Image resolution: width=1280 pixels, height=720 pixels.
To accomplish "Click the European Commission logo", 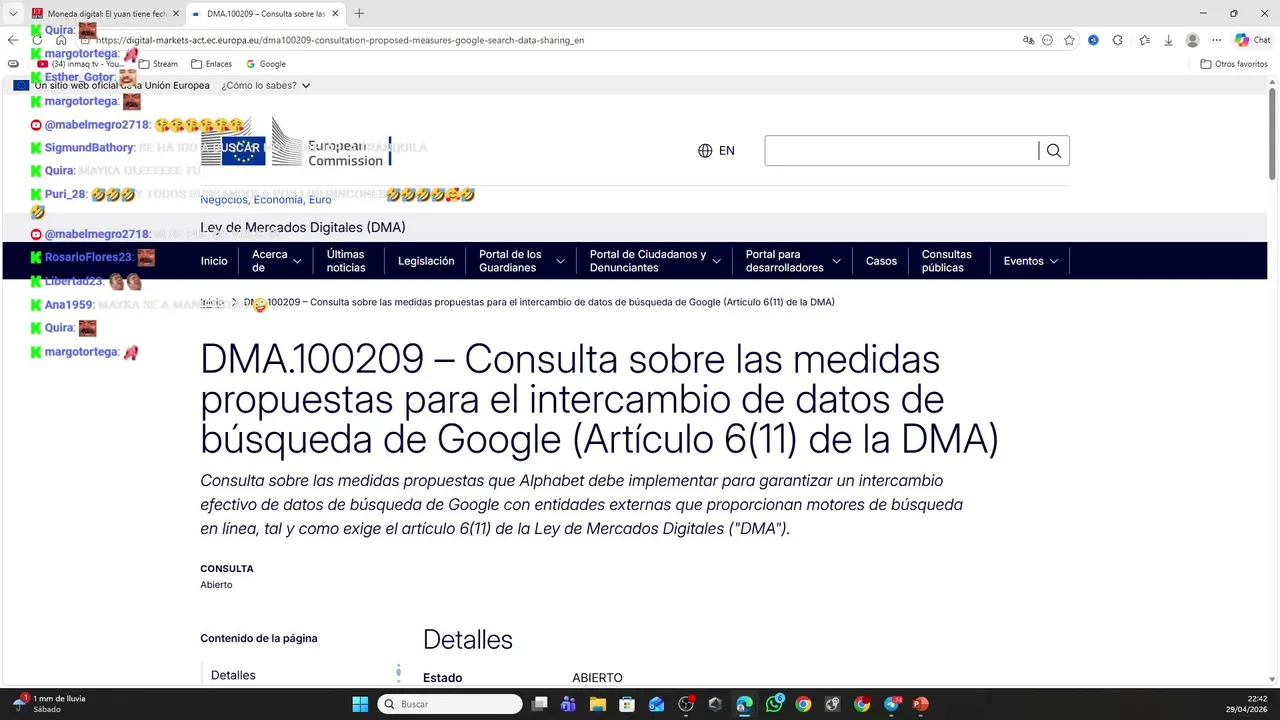I will pos(296,143).
